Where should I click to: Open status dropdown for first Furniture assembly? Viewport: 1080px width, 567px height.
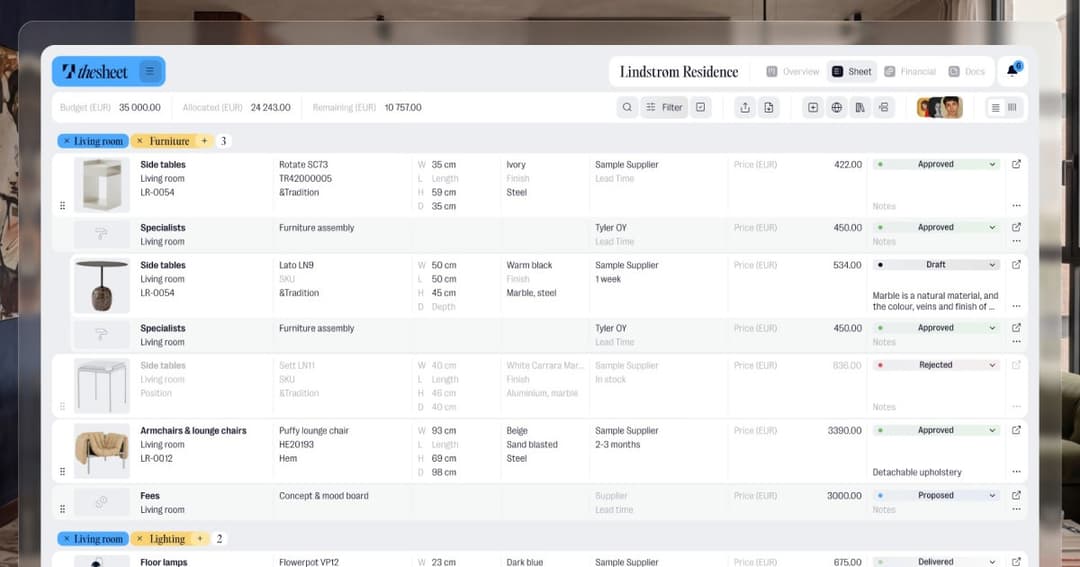point(936,227)
